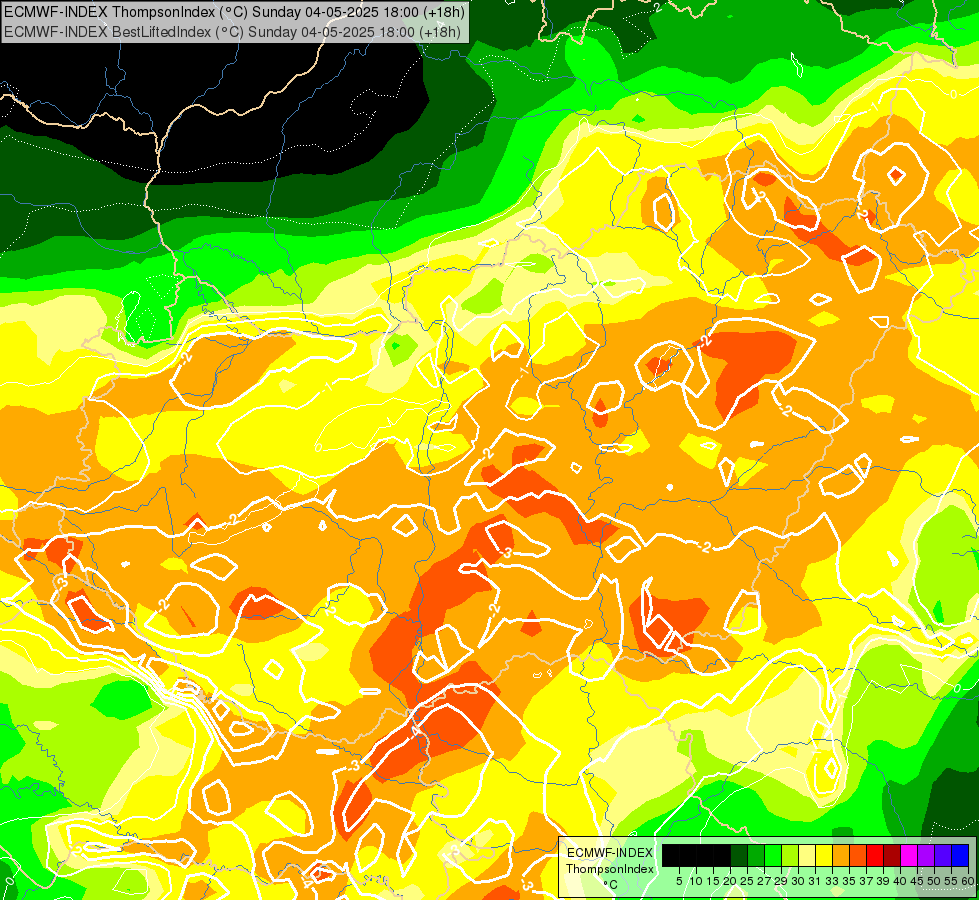Click the legend scale value '20'

coord(730,881)
